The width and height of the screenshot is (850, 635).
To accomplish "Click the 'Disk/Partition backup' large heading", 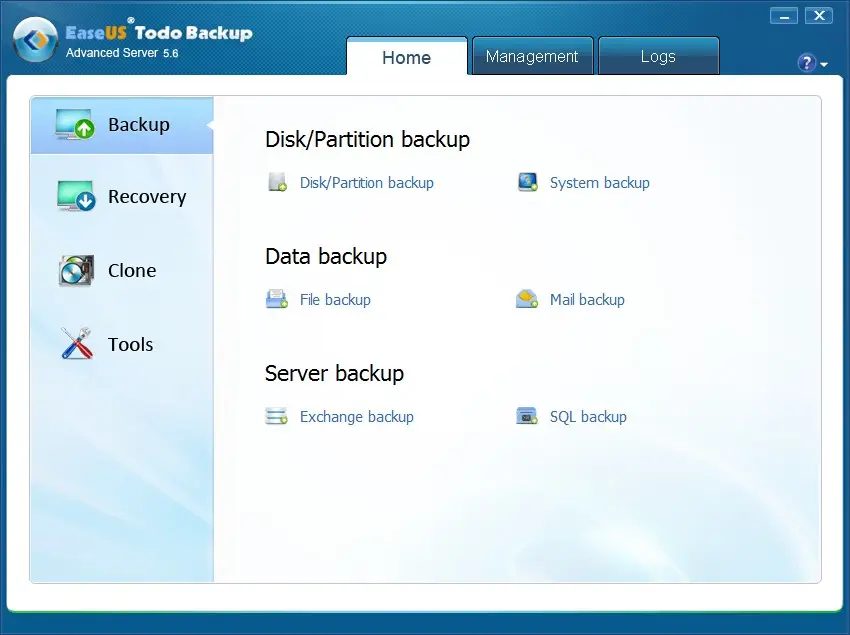I will coord(367,139).
